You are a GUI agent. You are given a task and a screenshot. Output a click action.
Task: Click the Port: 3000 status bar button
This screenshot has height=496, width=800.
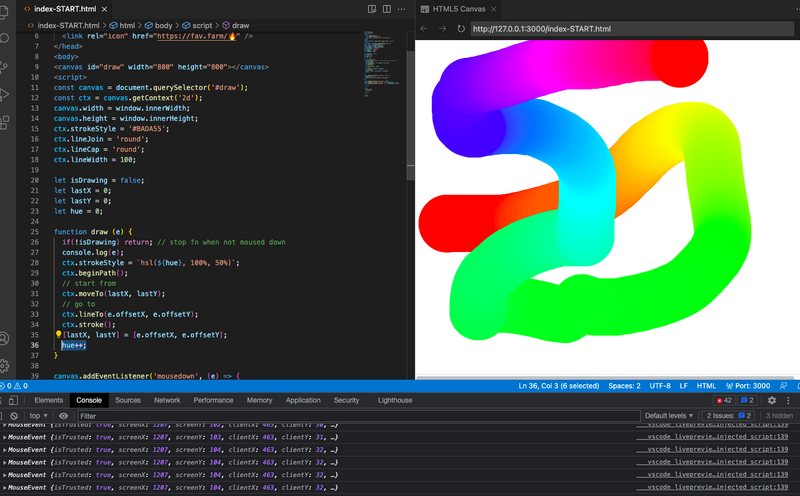[747, 385]
